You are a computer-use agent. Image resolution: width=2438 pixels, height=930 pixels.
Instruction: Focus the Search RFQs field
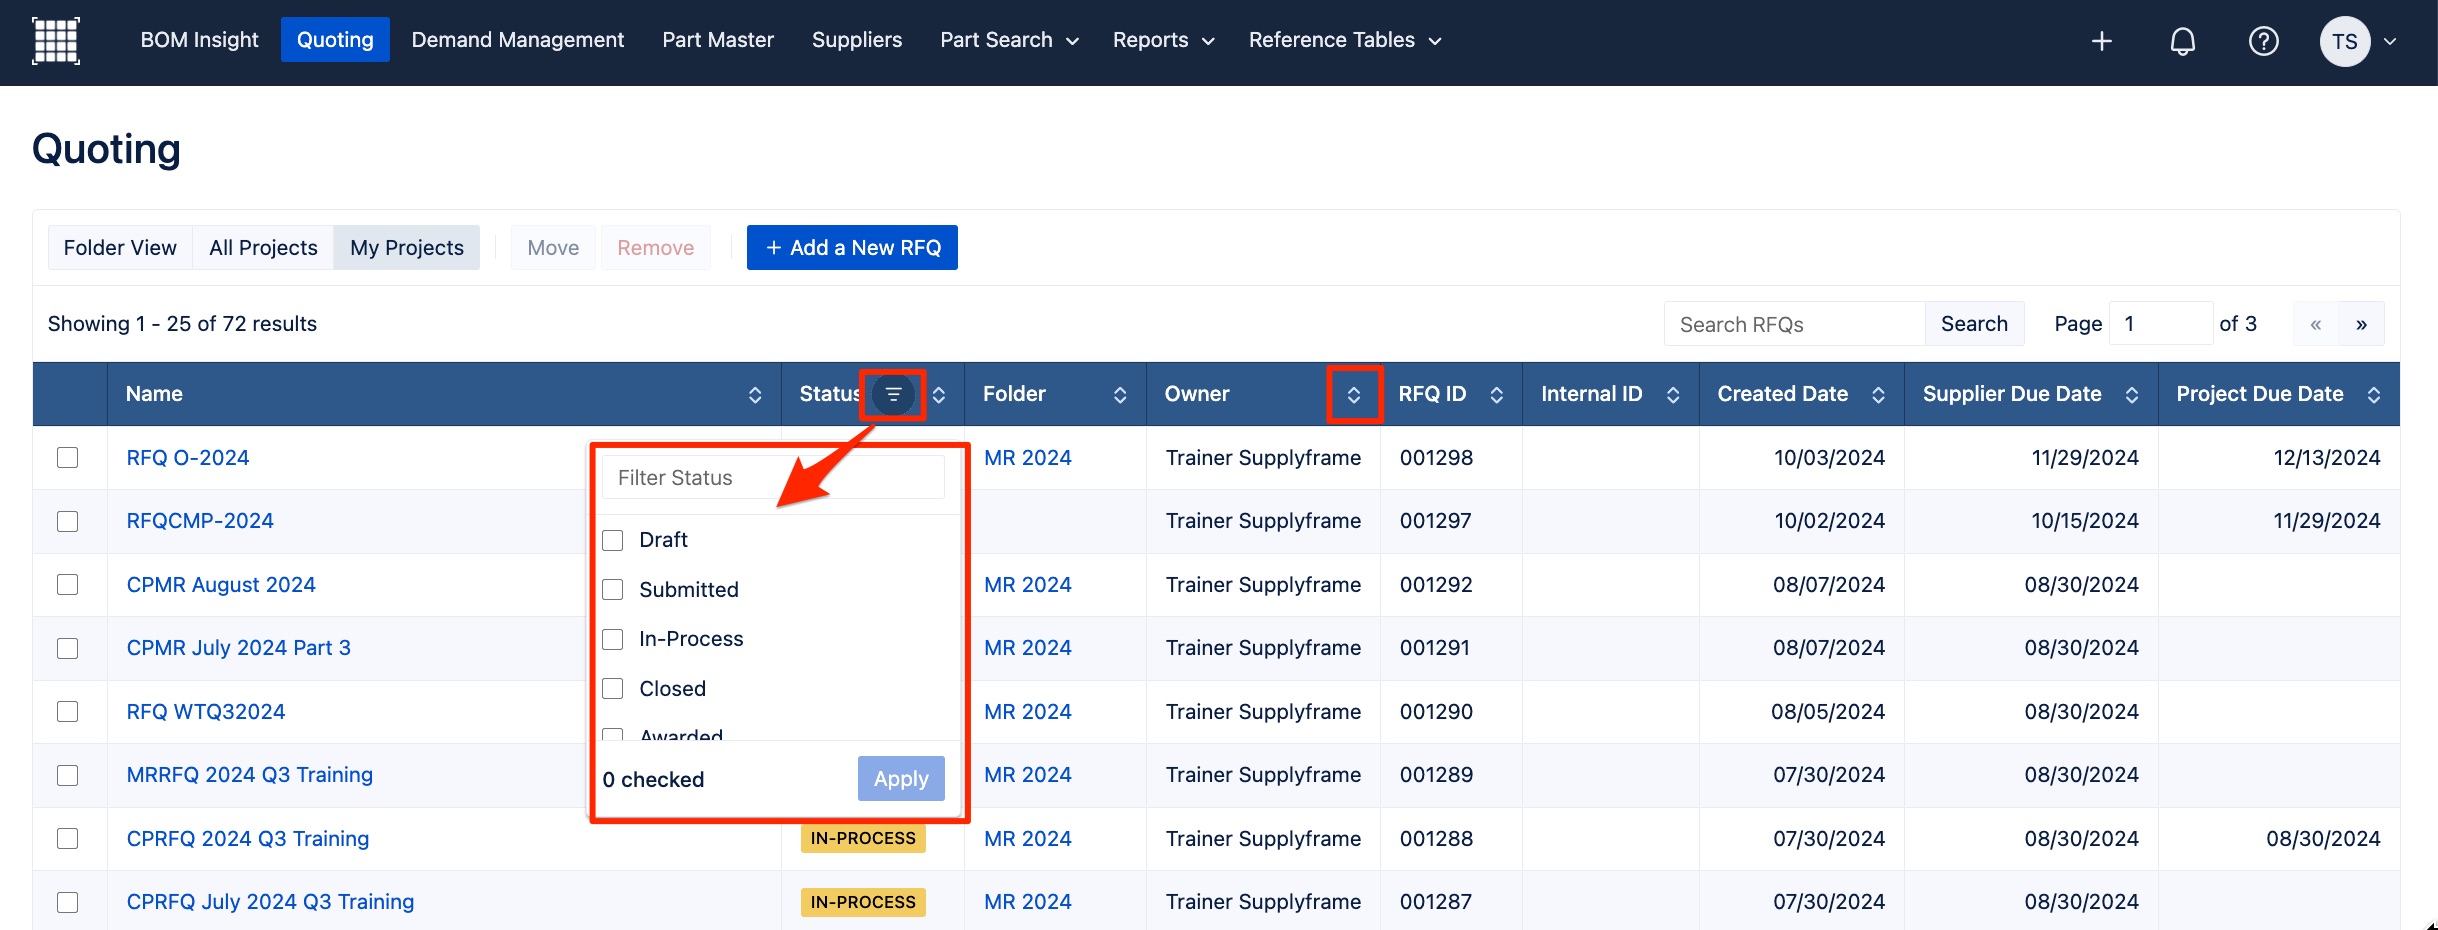point(1795,324)
